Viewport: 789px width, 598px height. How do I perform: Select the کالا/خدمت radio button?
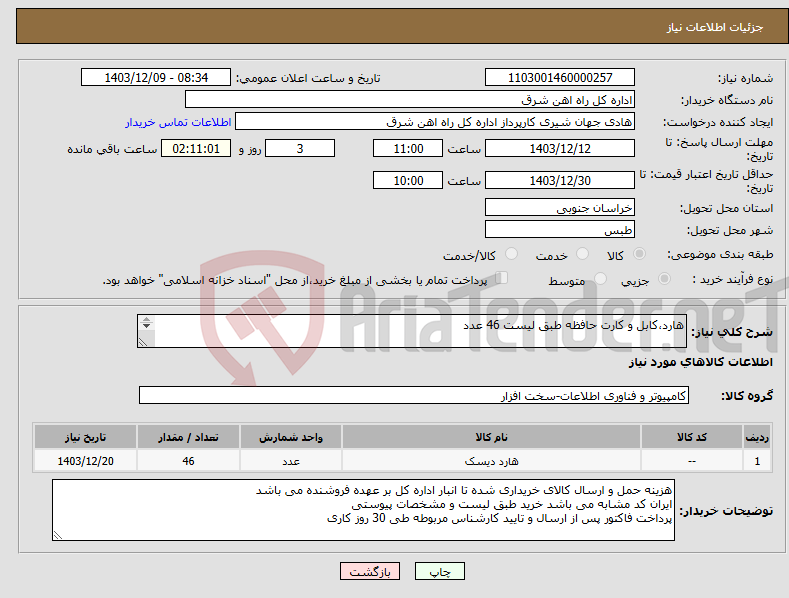click(511, 254)
